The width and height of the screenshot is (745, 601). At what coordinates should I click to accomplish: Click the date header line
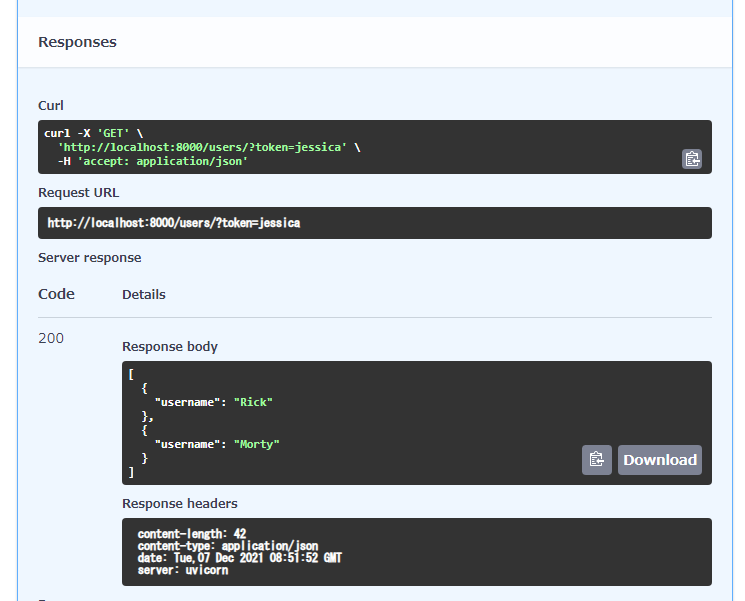tap(239, 558)
